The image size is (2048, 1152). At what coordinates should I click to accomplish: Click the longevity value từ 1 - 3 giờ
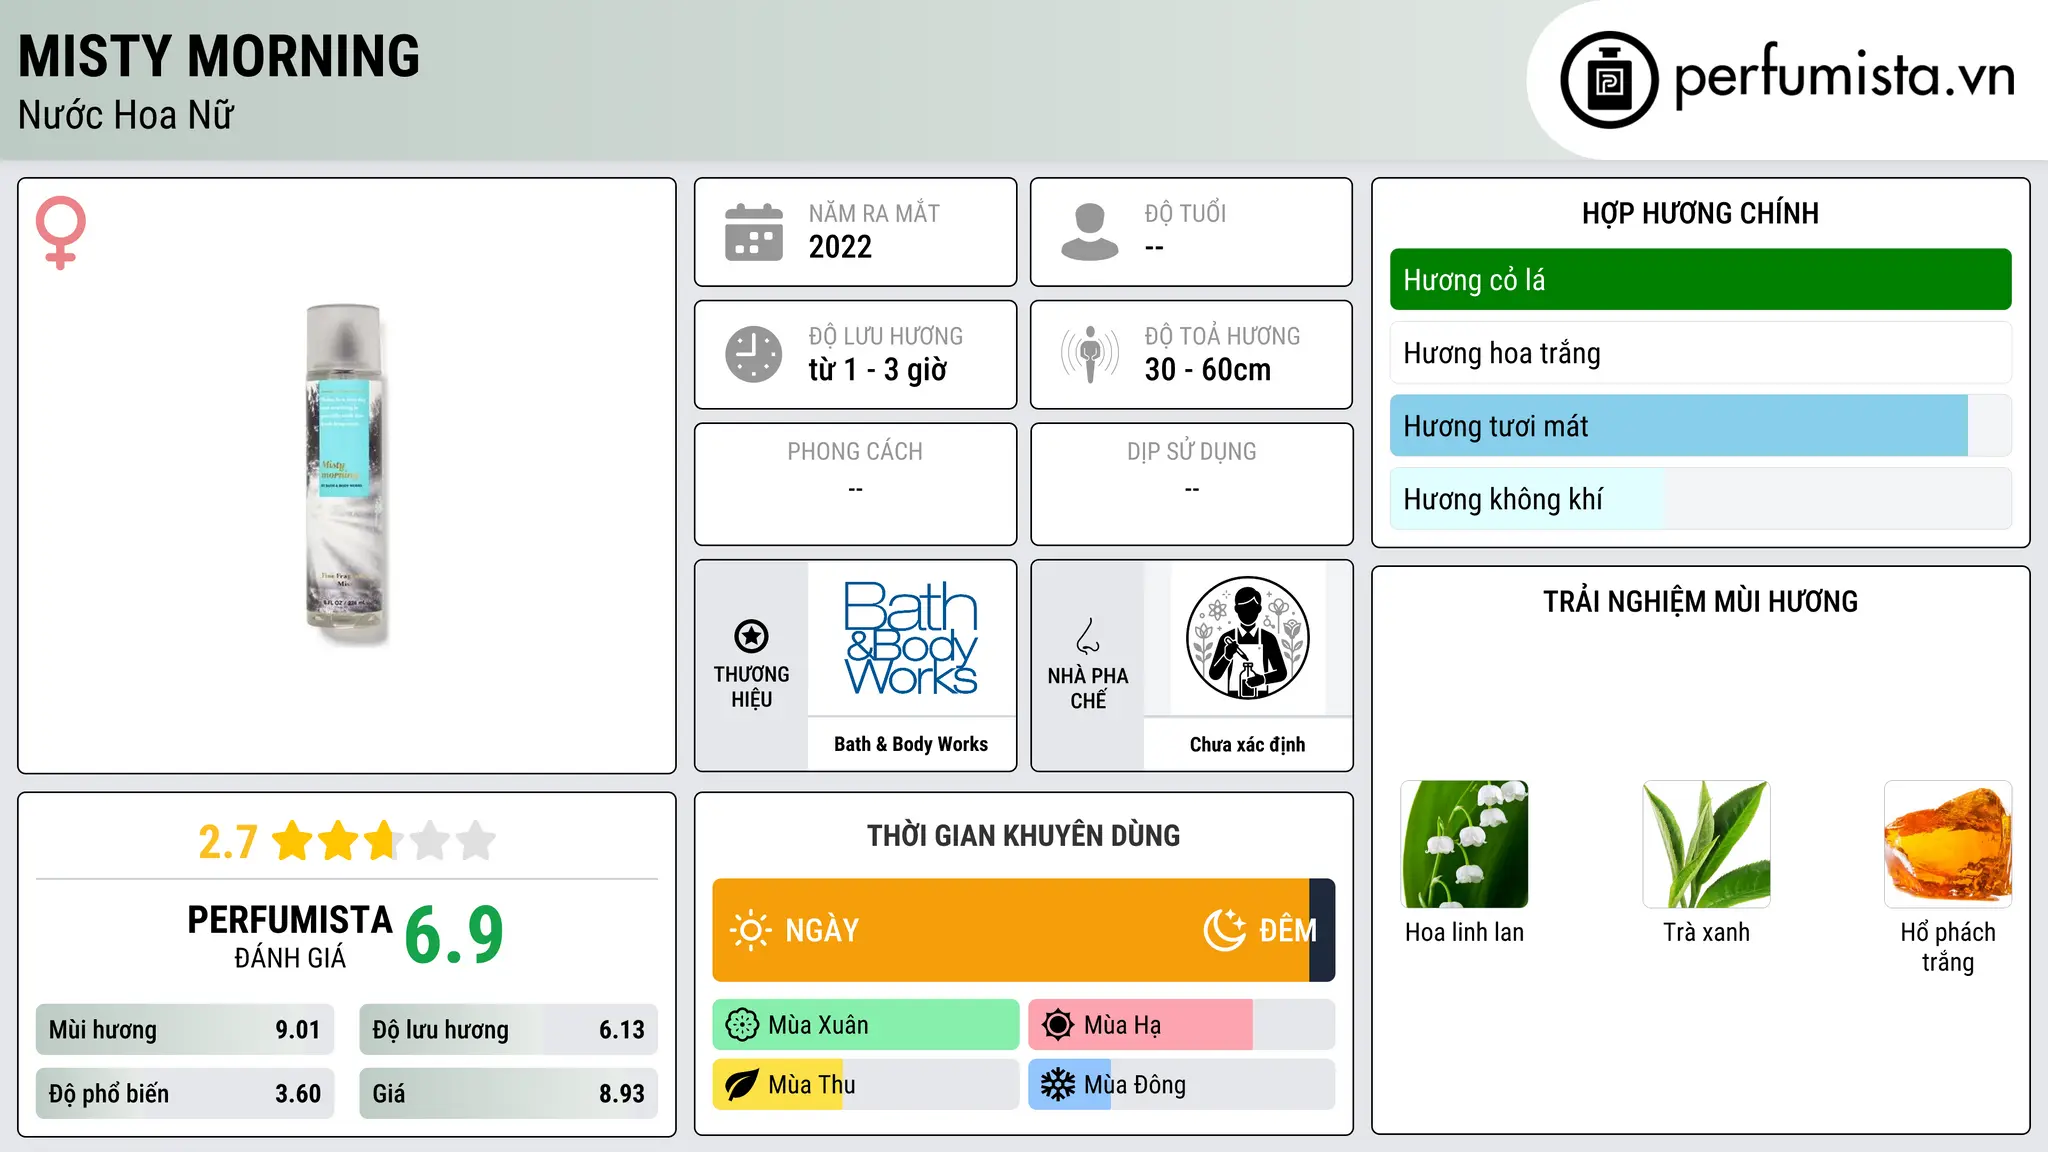[x=878, y=370]
